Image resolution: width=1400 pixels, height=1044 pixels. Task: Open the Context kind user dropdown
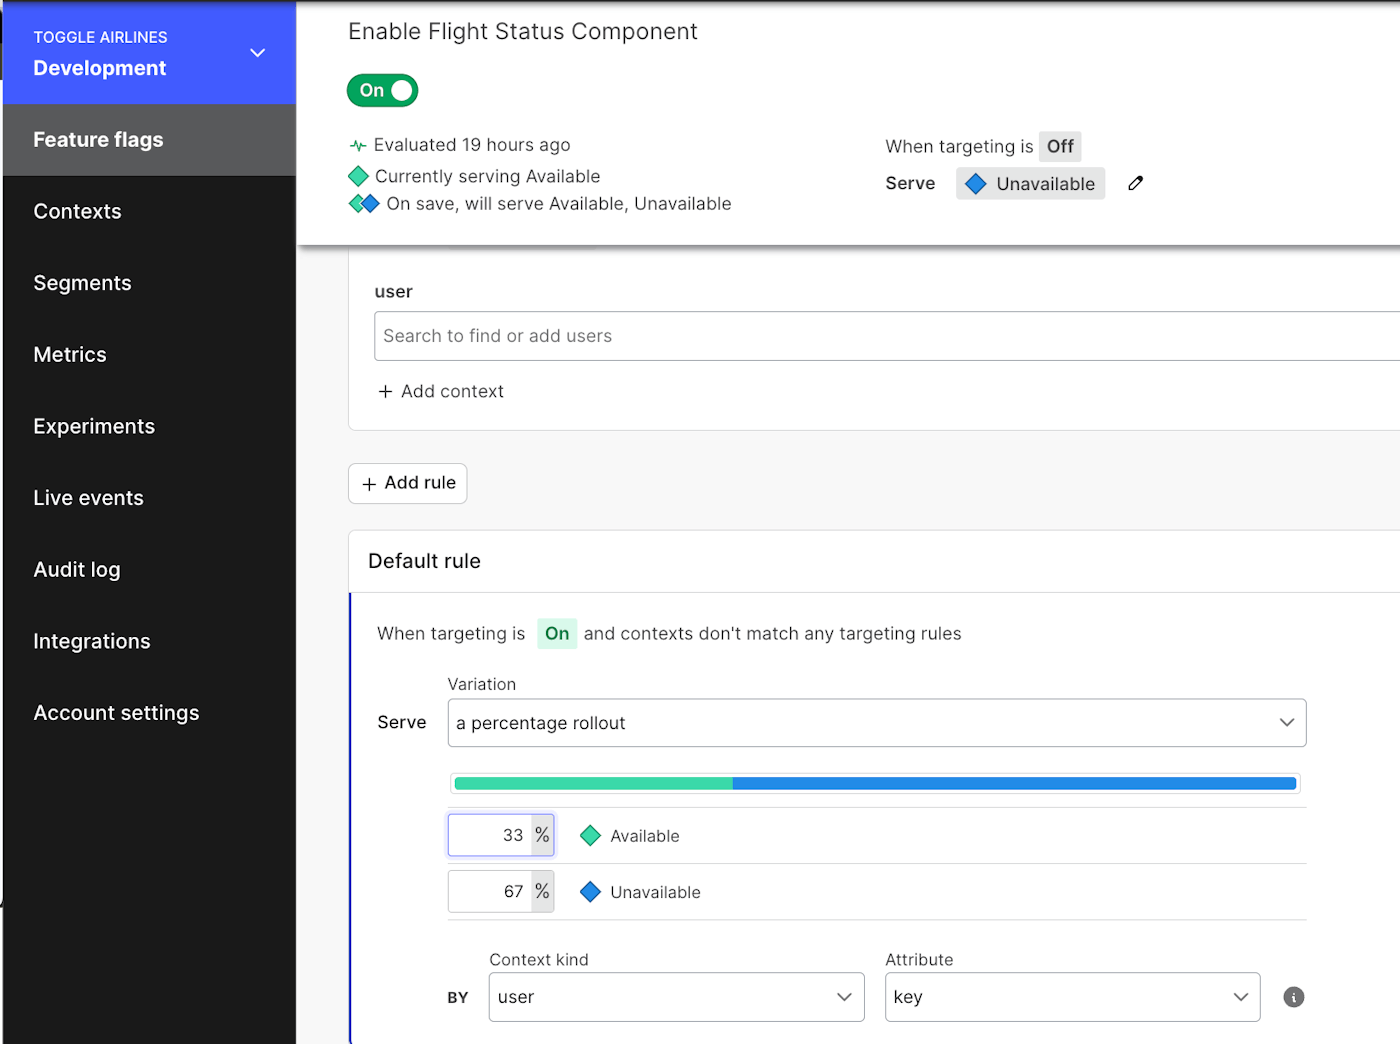[x=676, y=997]
